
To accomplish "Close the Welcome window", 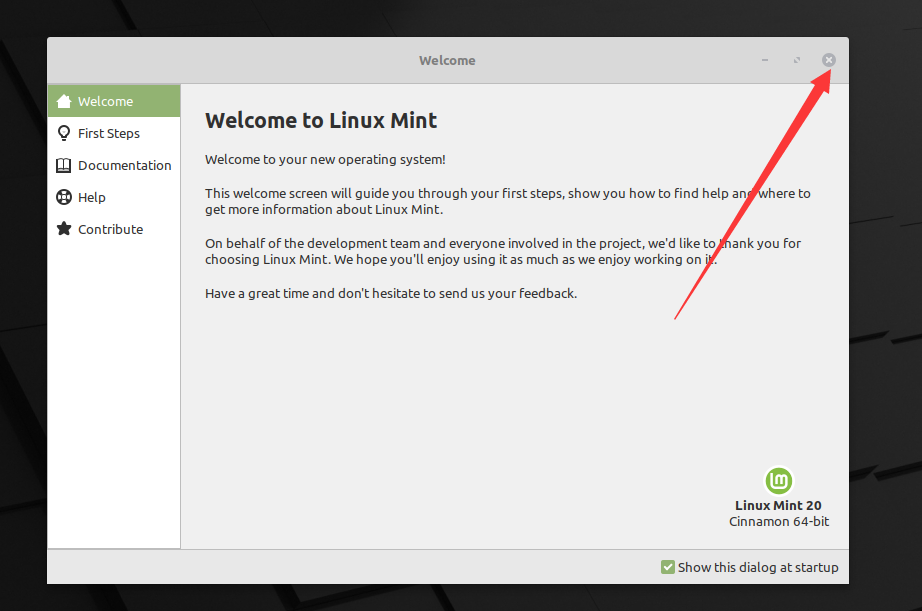I will [x=828, y=59].
